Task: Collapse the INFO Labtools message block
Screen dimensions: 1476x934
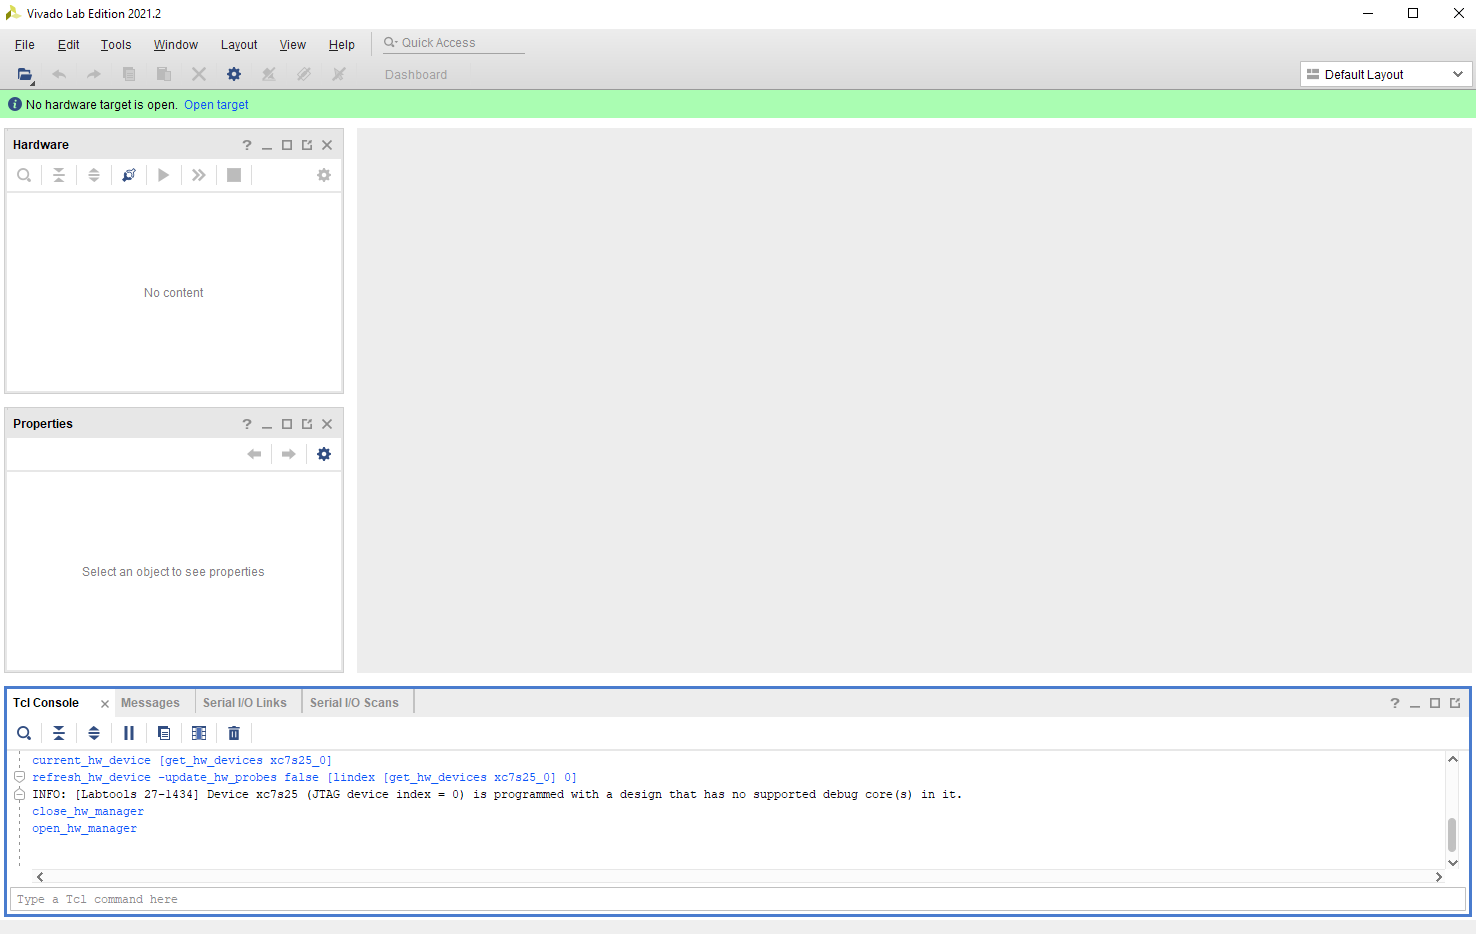Action: click(19, 794)
